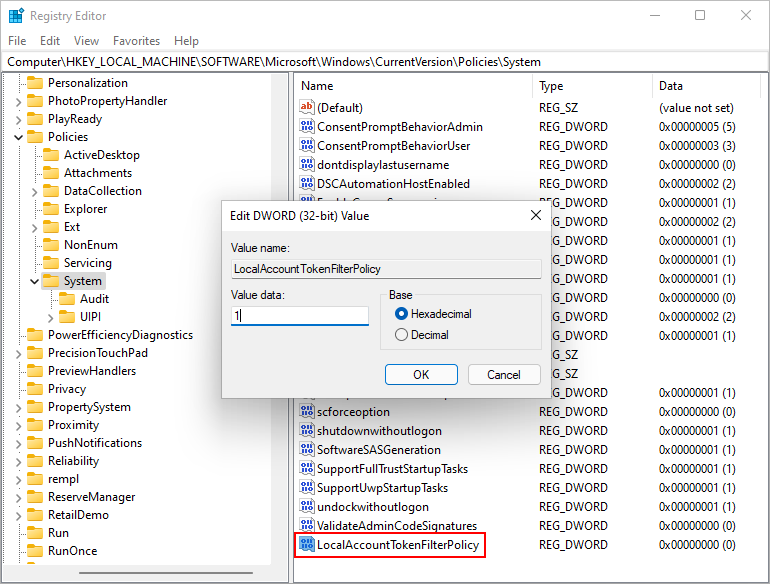Click the ActiveDesktop folder icon
The image size is (770, 584).
51,155
